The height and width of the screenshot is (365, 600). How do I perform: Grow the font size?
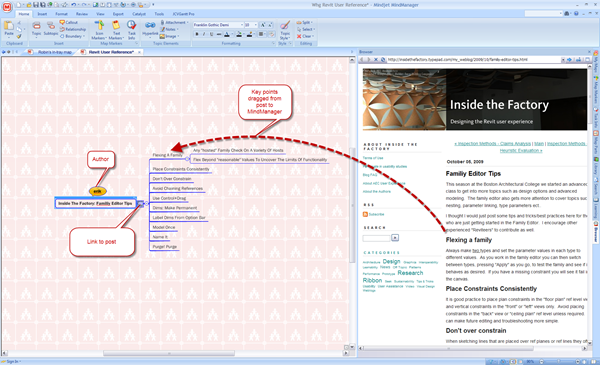(263, 25)
